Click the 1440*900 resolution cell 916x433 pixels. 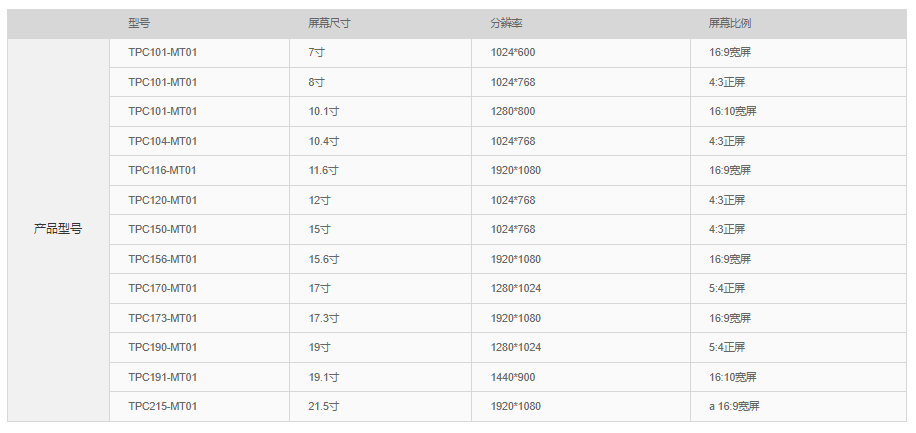point(512,377)
